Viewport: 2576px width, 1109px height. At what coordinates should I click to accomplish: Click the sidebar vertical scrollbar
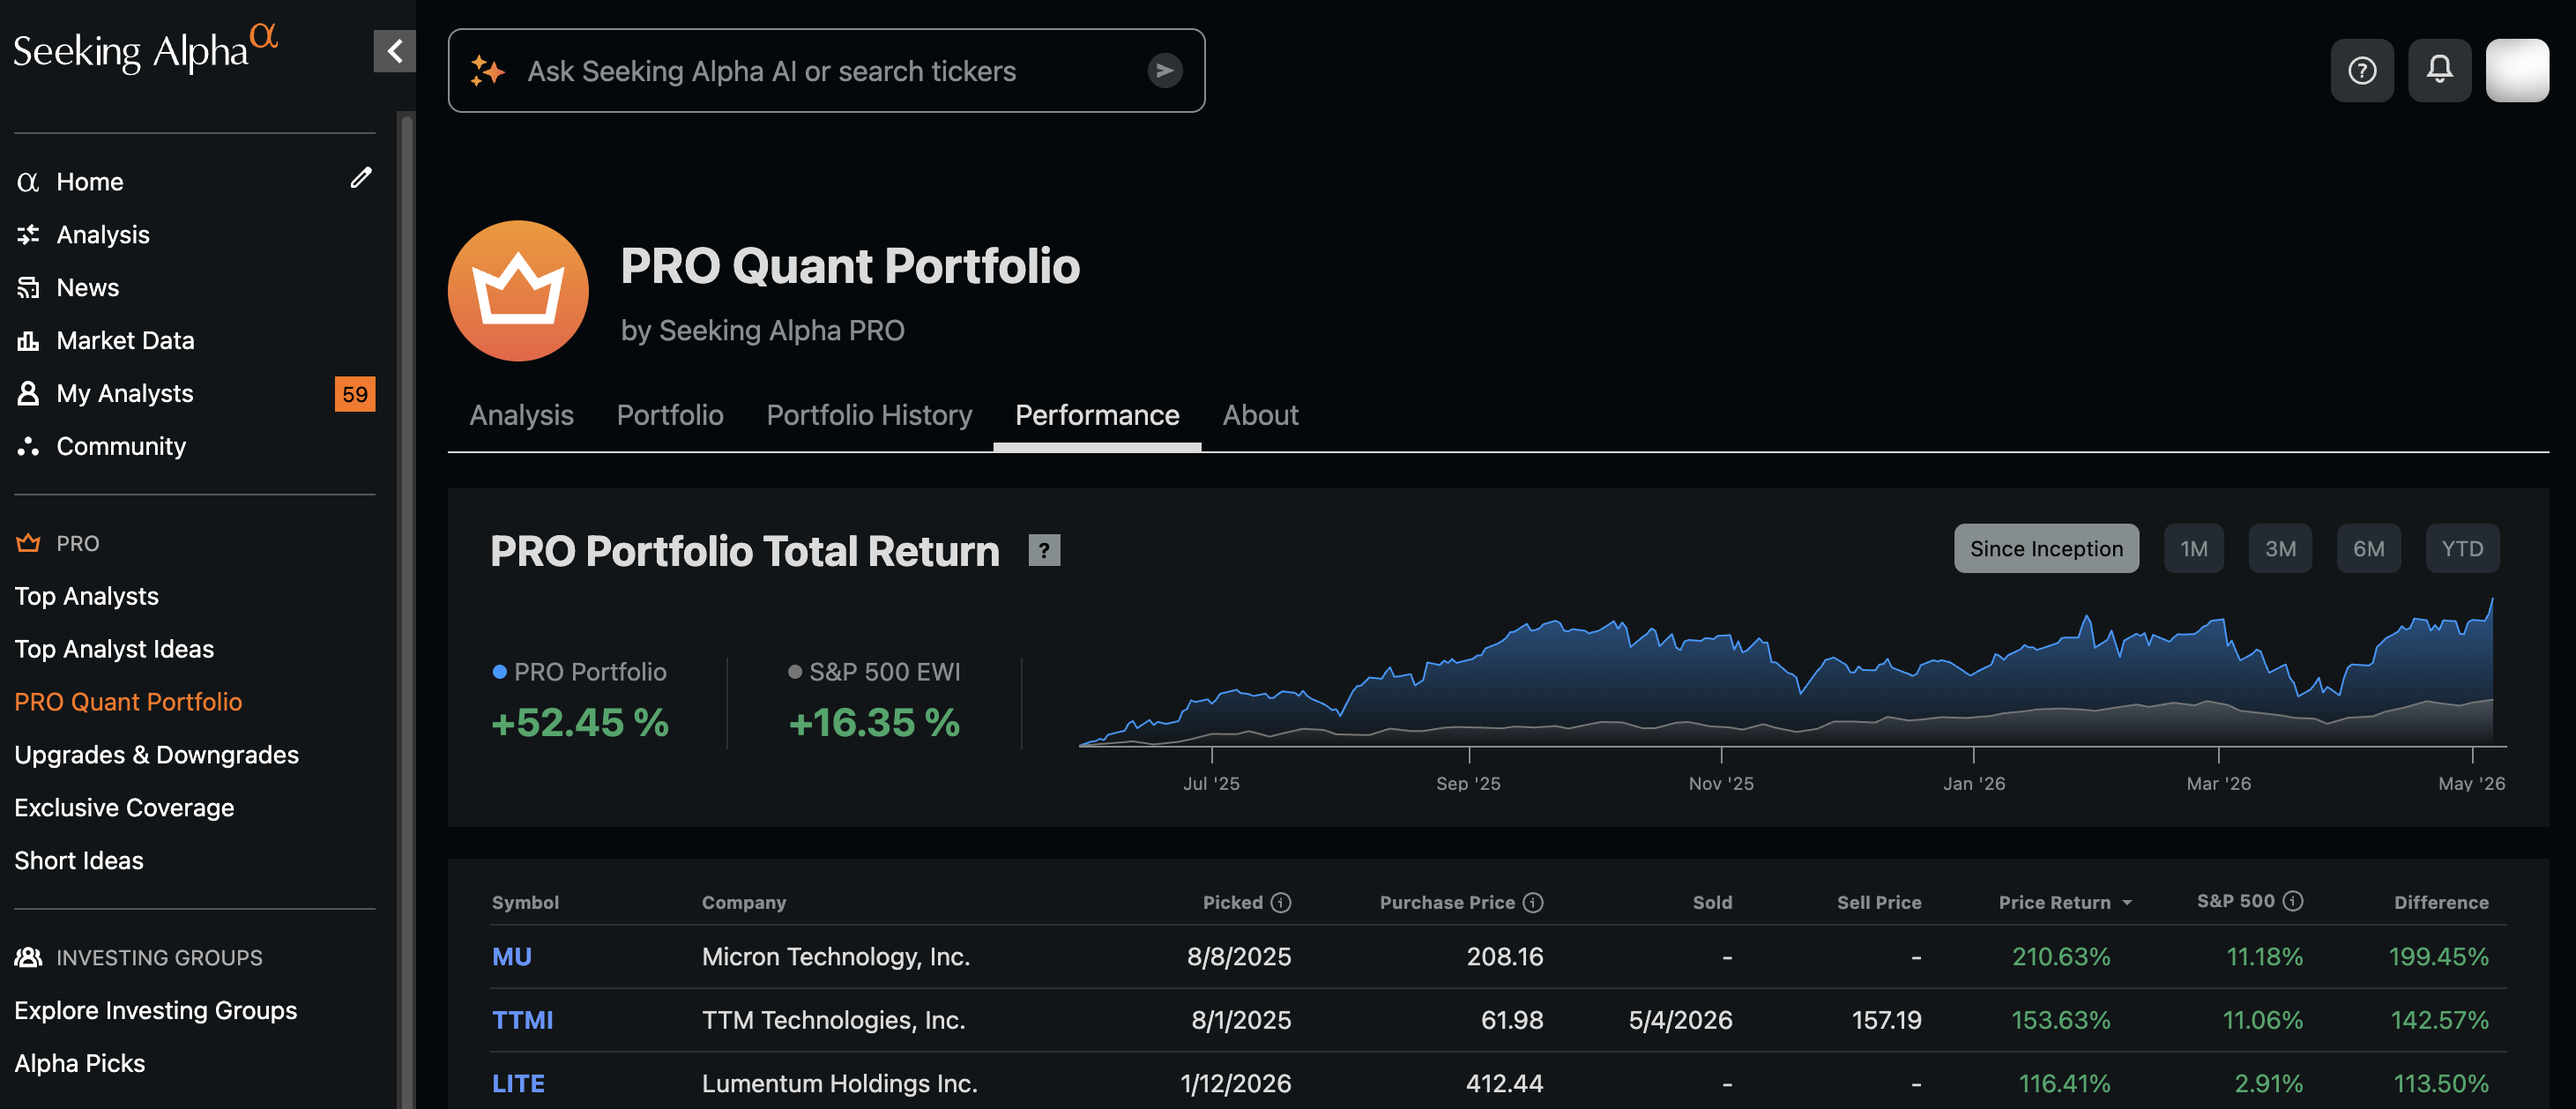coord(406,610)
